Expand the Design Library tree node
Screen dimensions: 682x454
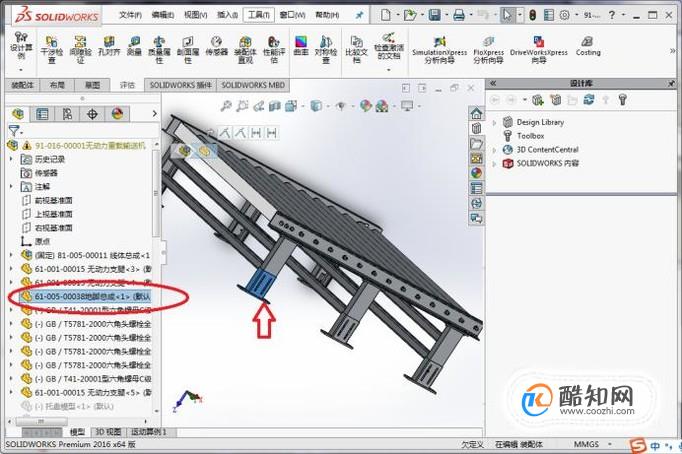point(494,123)
